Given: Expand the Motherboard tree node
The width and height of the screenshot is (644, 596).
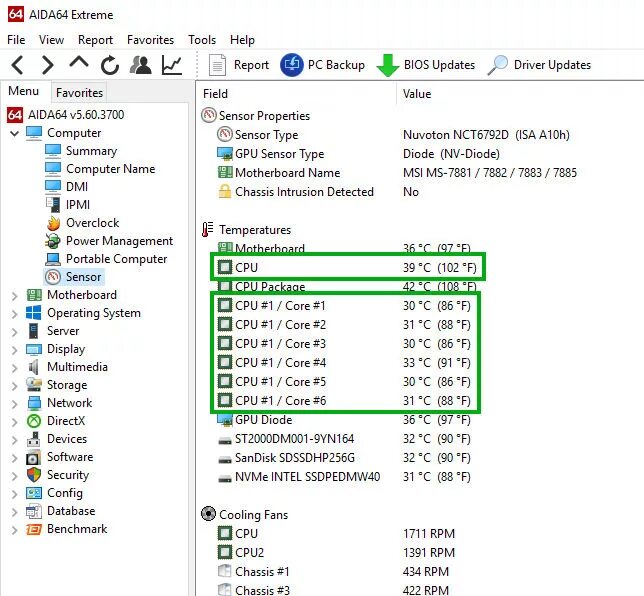Looking at the screenshot, I should coord(14,296).
